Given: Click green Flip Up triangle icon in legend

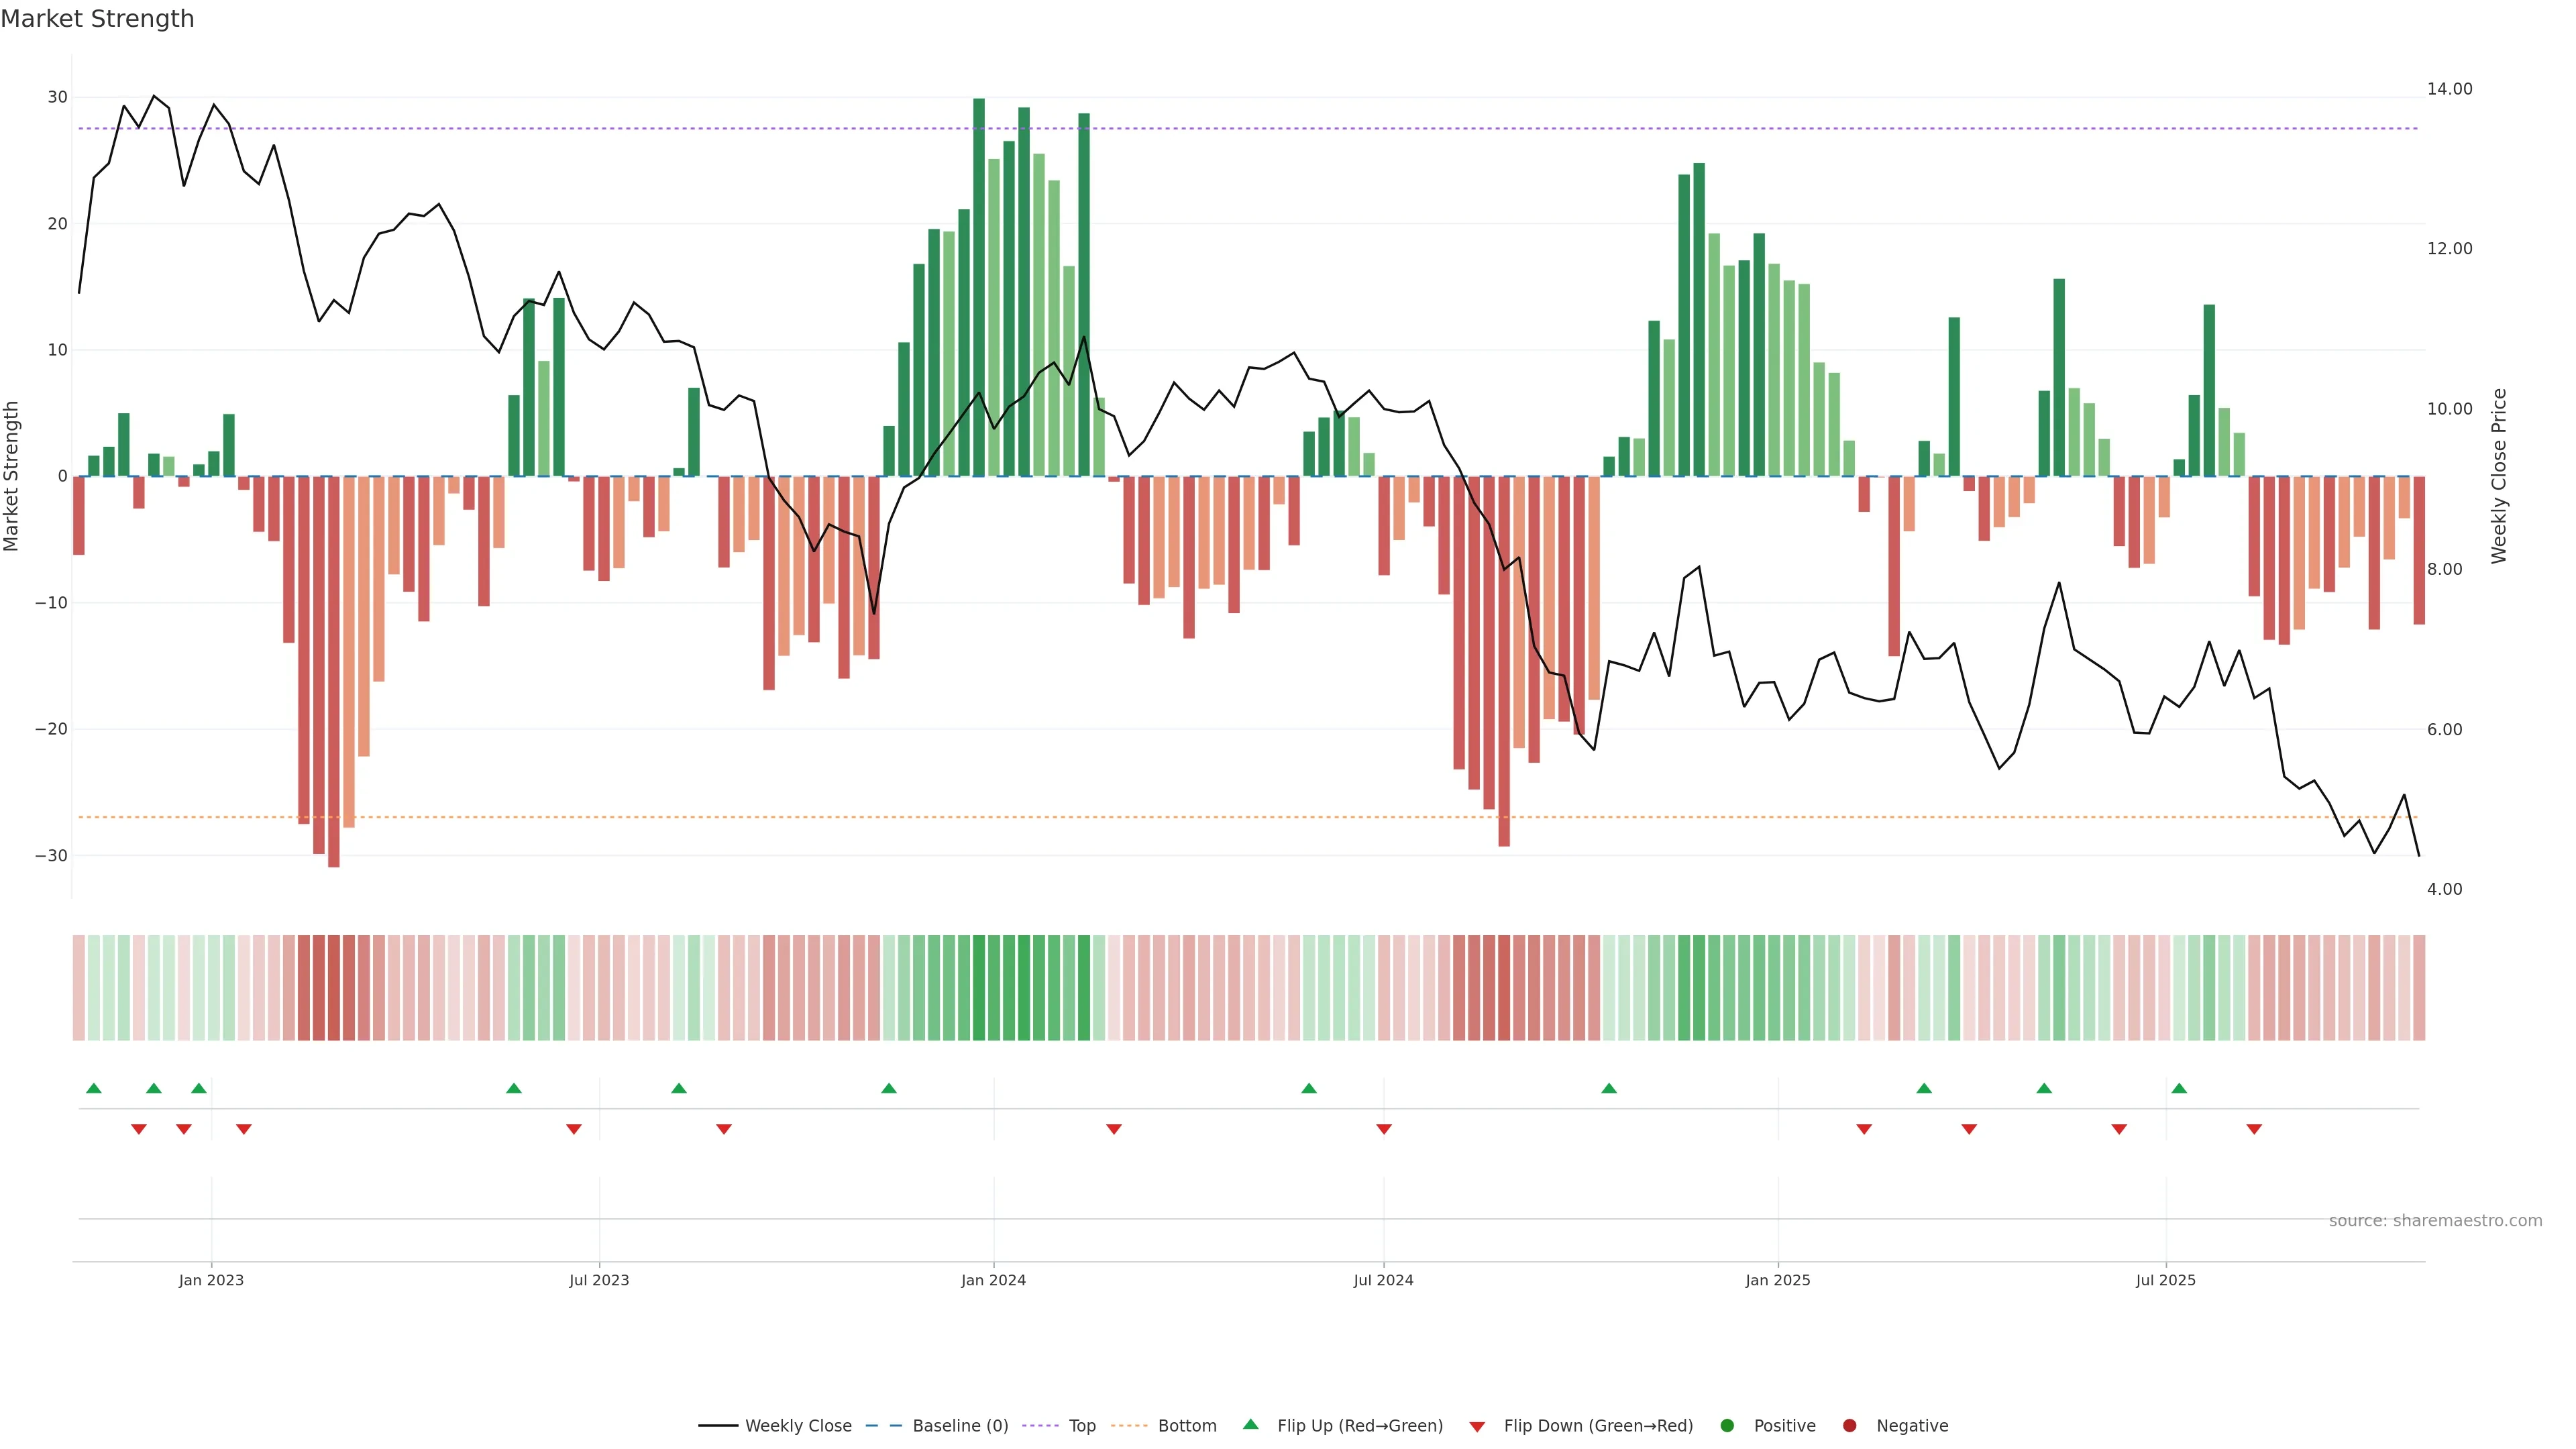Looking at the screenshot, I should click(1250, 1424).
